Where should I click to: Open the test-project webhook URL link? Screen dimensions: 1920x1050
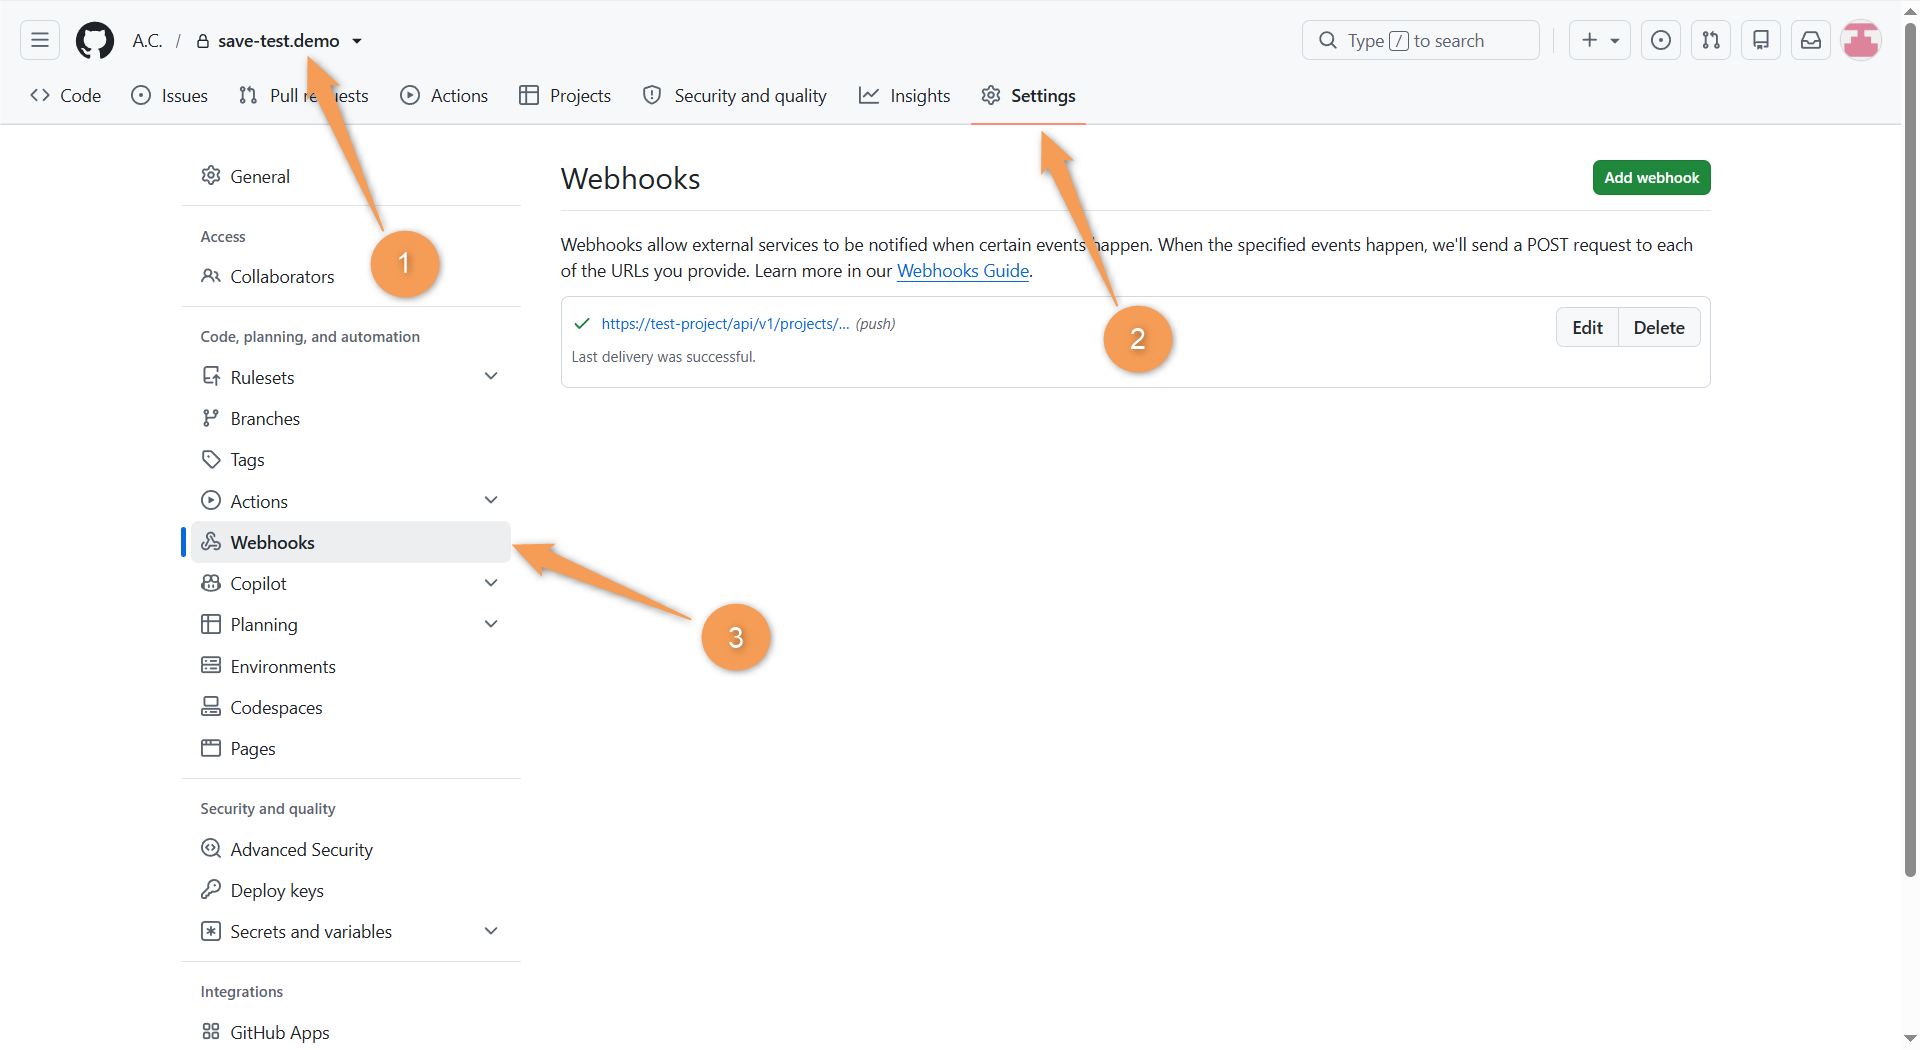(725, 324)
